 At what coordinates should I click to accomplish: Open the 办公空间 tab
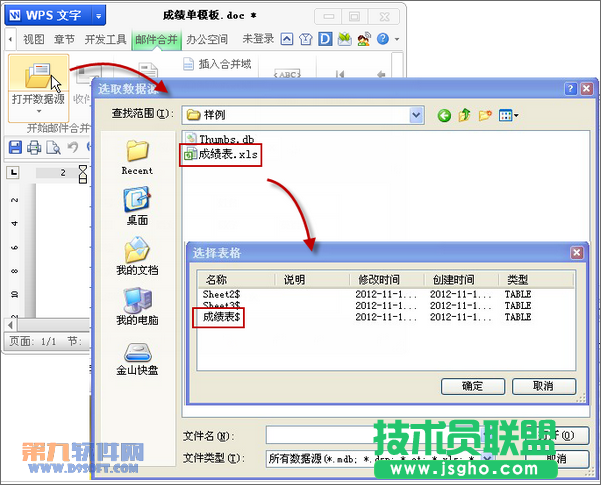pos(207,39)
